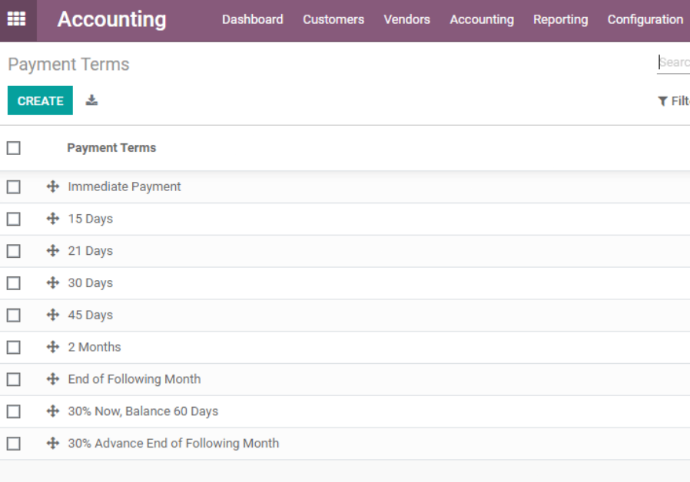
Task: Toggle the select-all checkbox in header
Action: [x=14, y=148]
